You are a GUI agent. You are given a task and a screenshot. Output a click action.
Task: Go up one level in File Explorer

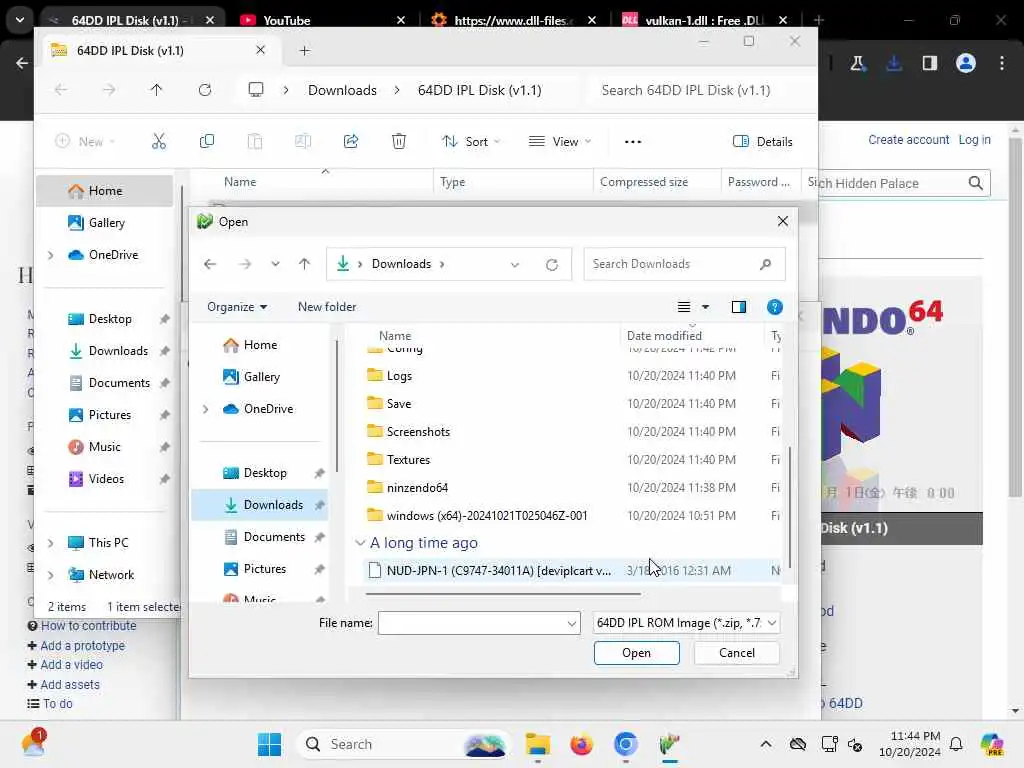coord(156,90)
